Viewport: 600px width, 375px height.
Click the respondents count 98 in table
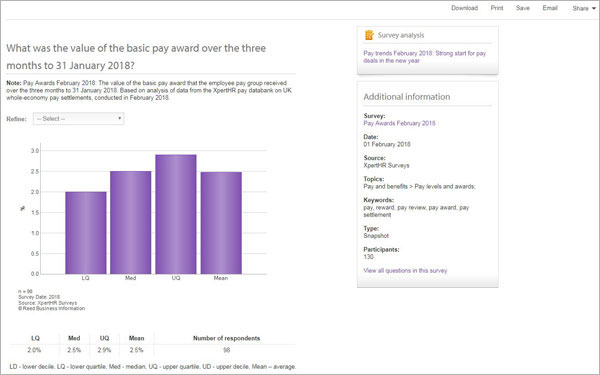point(227,350)
